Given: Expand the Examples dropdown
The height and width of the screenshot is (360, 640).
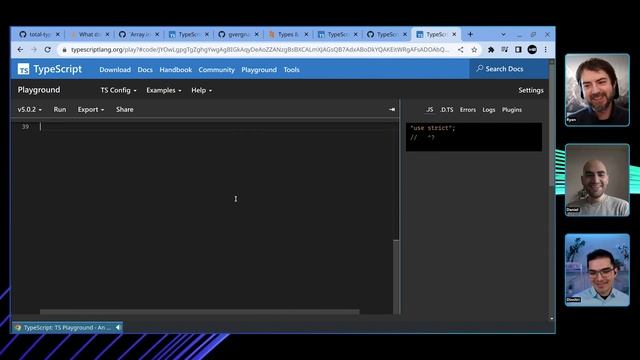Looking at the screenshot, I should 164,90.
